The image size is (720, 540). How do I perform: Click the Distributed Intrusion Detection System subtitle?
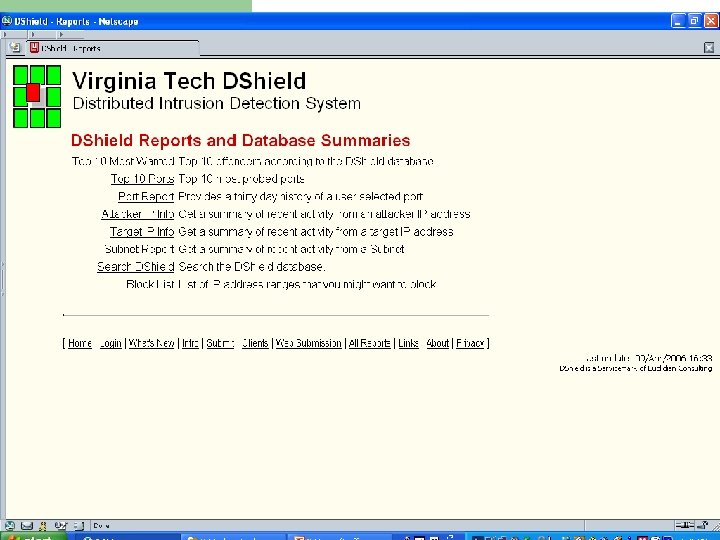(x=217, y=103)
